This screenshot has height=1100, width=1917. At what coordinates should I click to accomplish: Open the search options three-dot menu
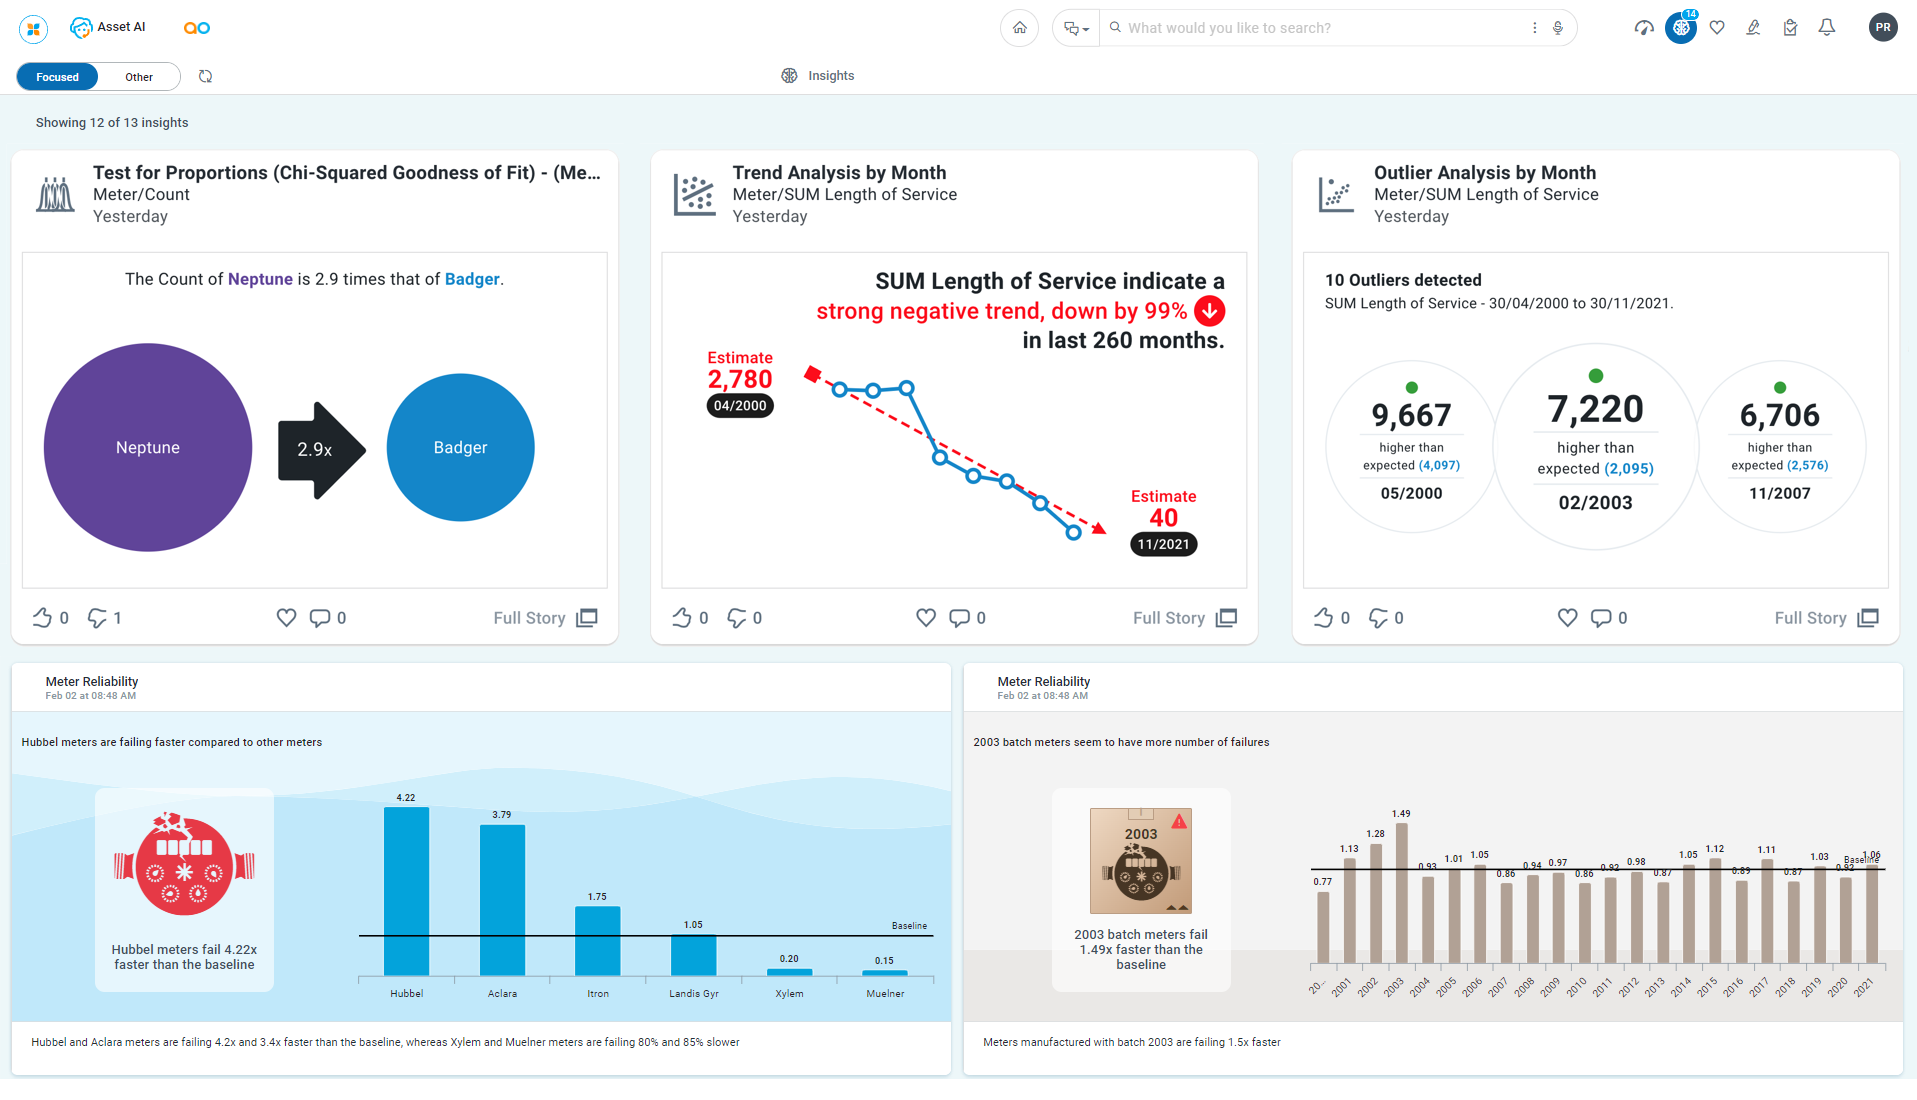(1534, 28)
